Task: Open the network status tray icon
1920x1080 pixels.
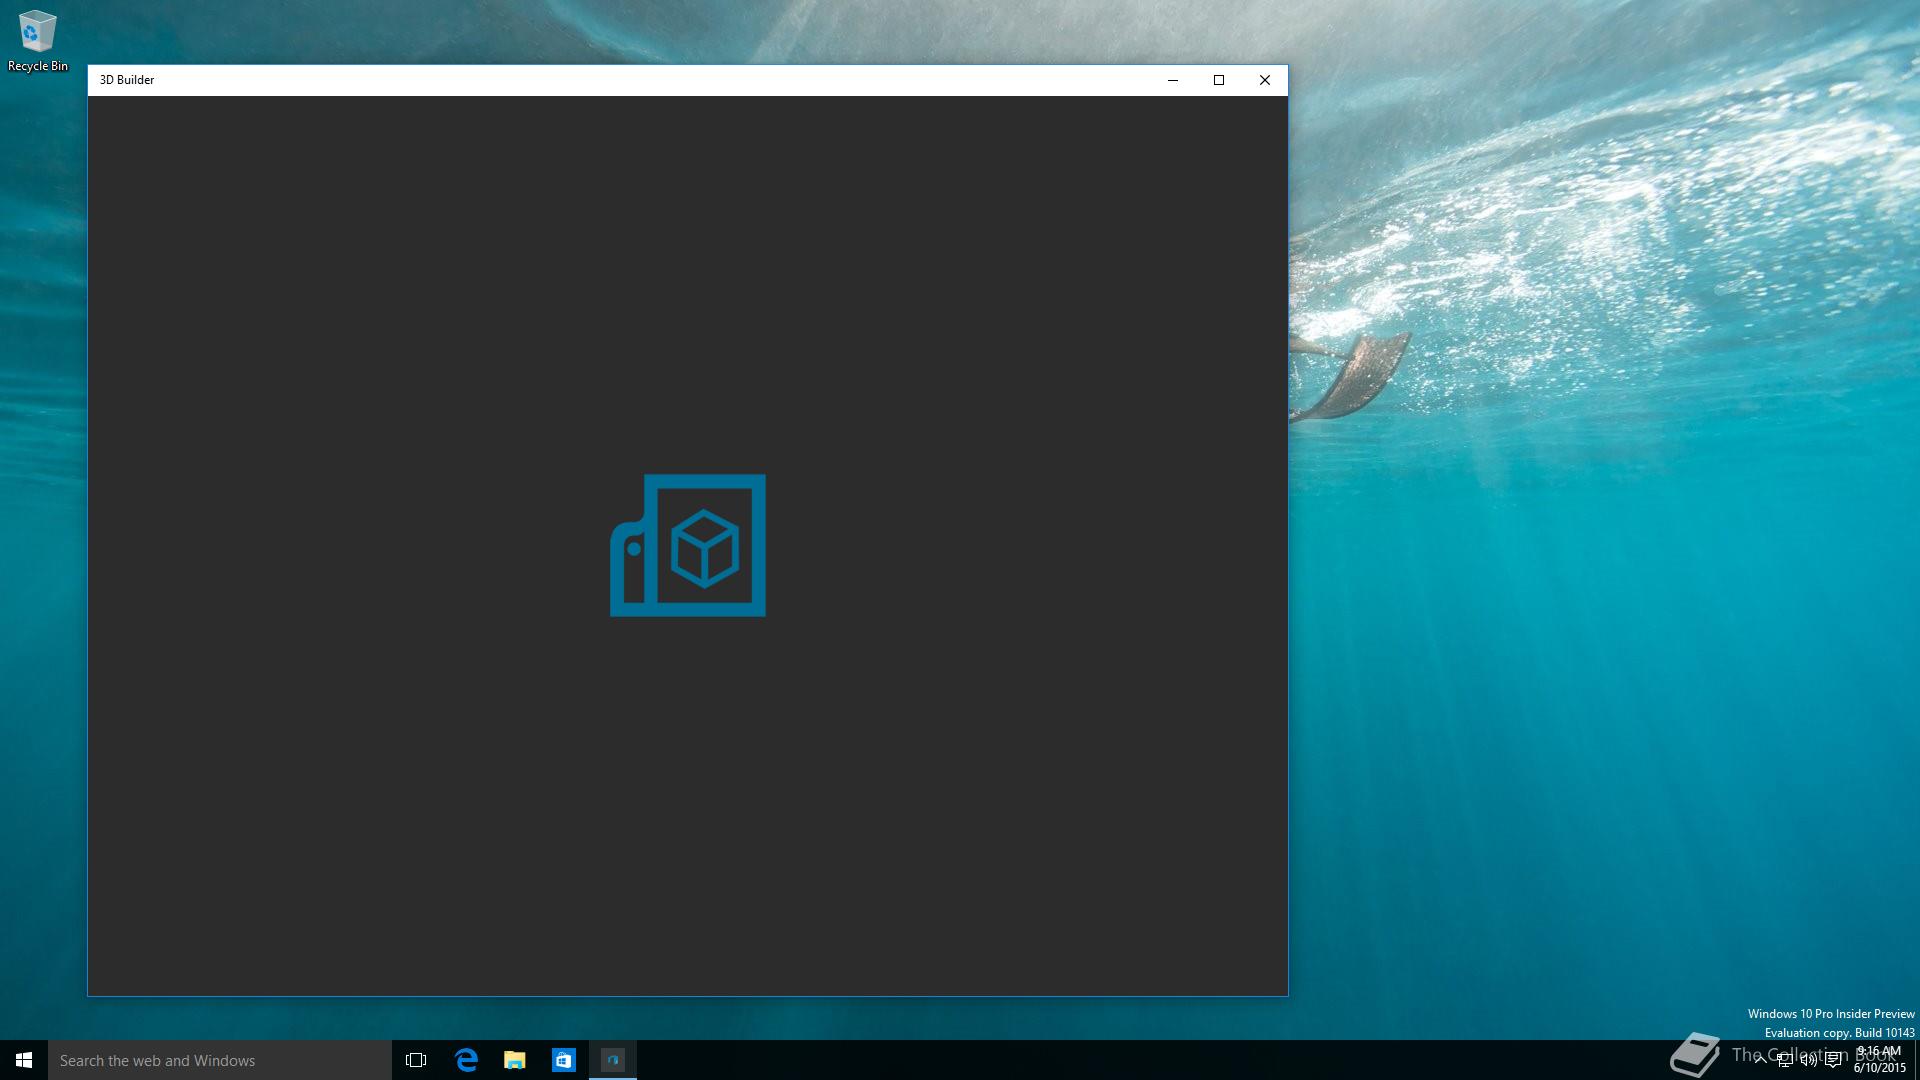Action: point(1784,1061)
